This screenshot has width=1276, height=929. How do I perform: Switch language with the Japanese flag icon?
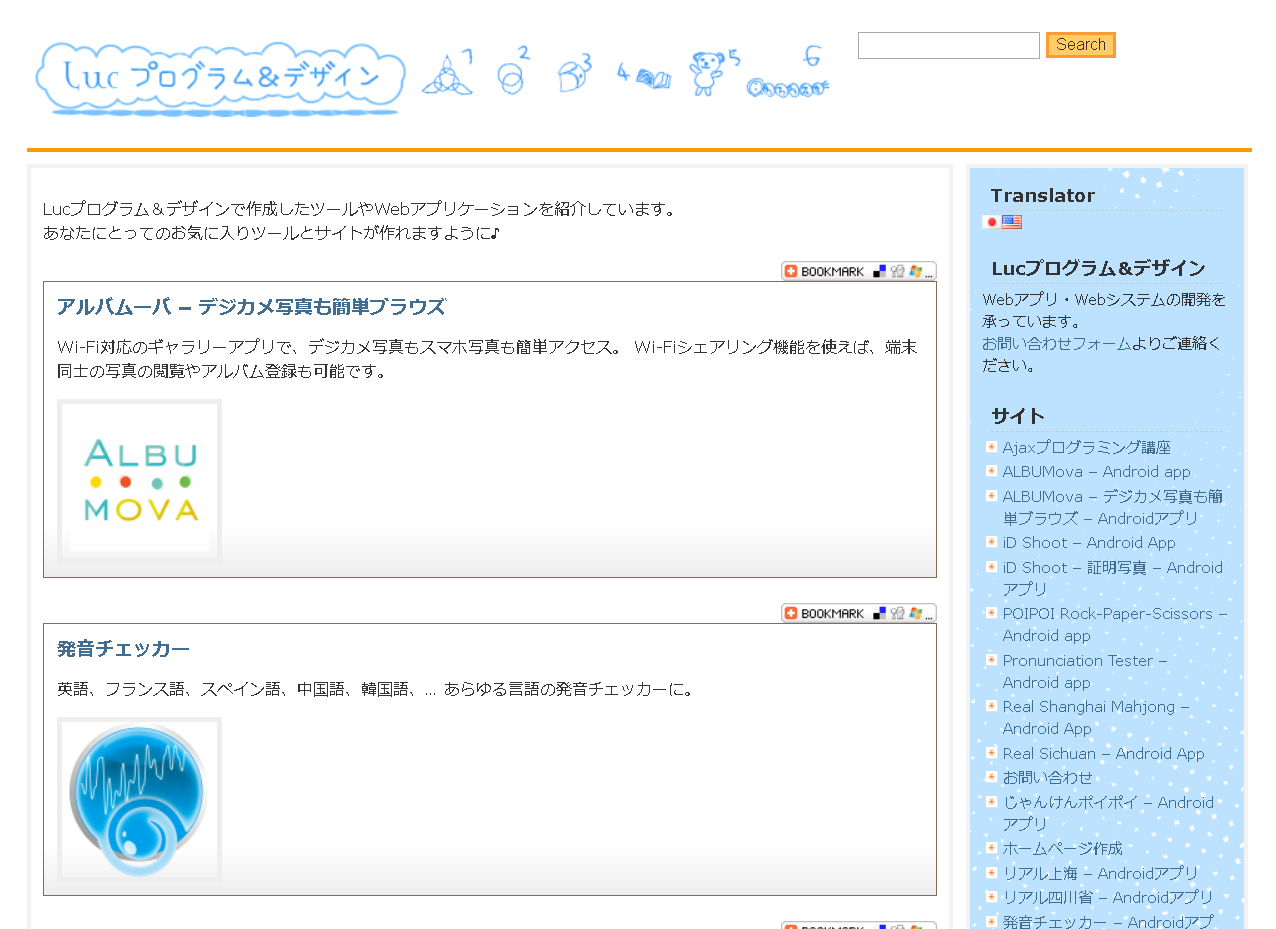(x=991, y=222)
